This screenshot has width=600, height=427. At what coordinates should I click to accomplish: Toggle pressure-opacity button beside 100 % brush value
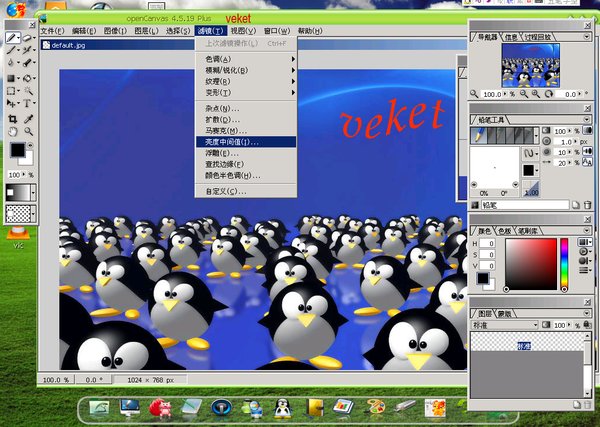[587, 131]
